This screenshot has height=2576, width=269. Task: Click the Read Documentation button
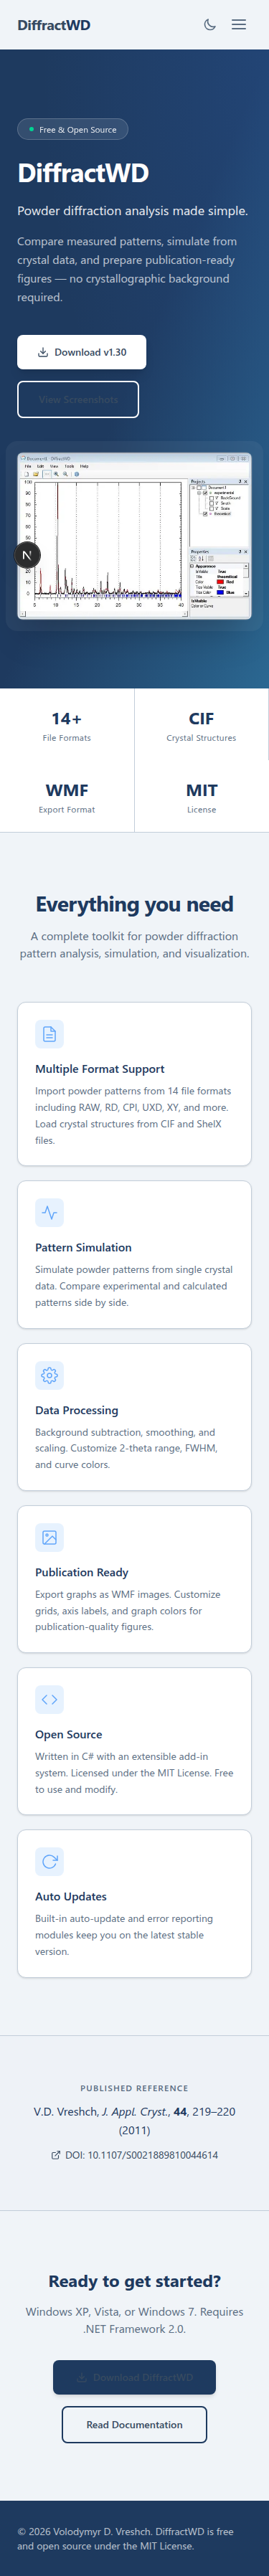point(134,2424)
